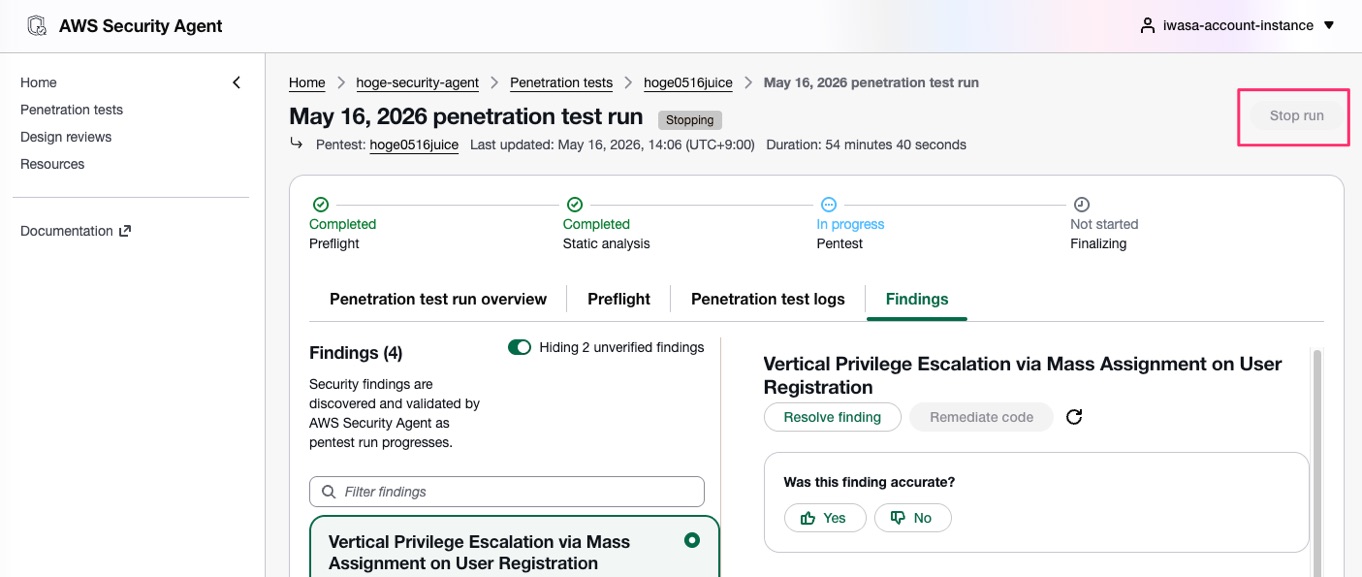Click the Resolve finding button
This screenshot has height=577, width=1362.
[x=832, y=417]
